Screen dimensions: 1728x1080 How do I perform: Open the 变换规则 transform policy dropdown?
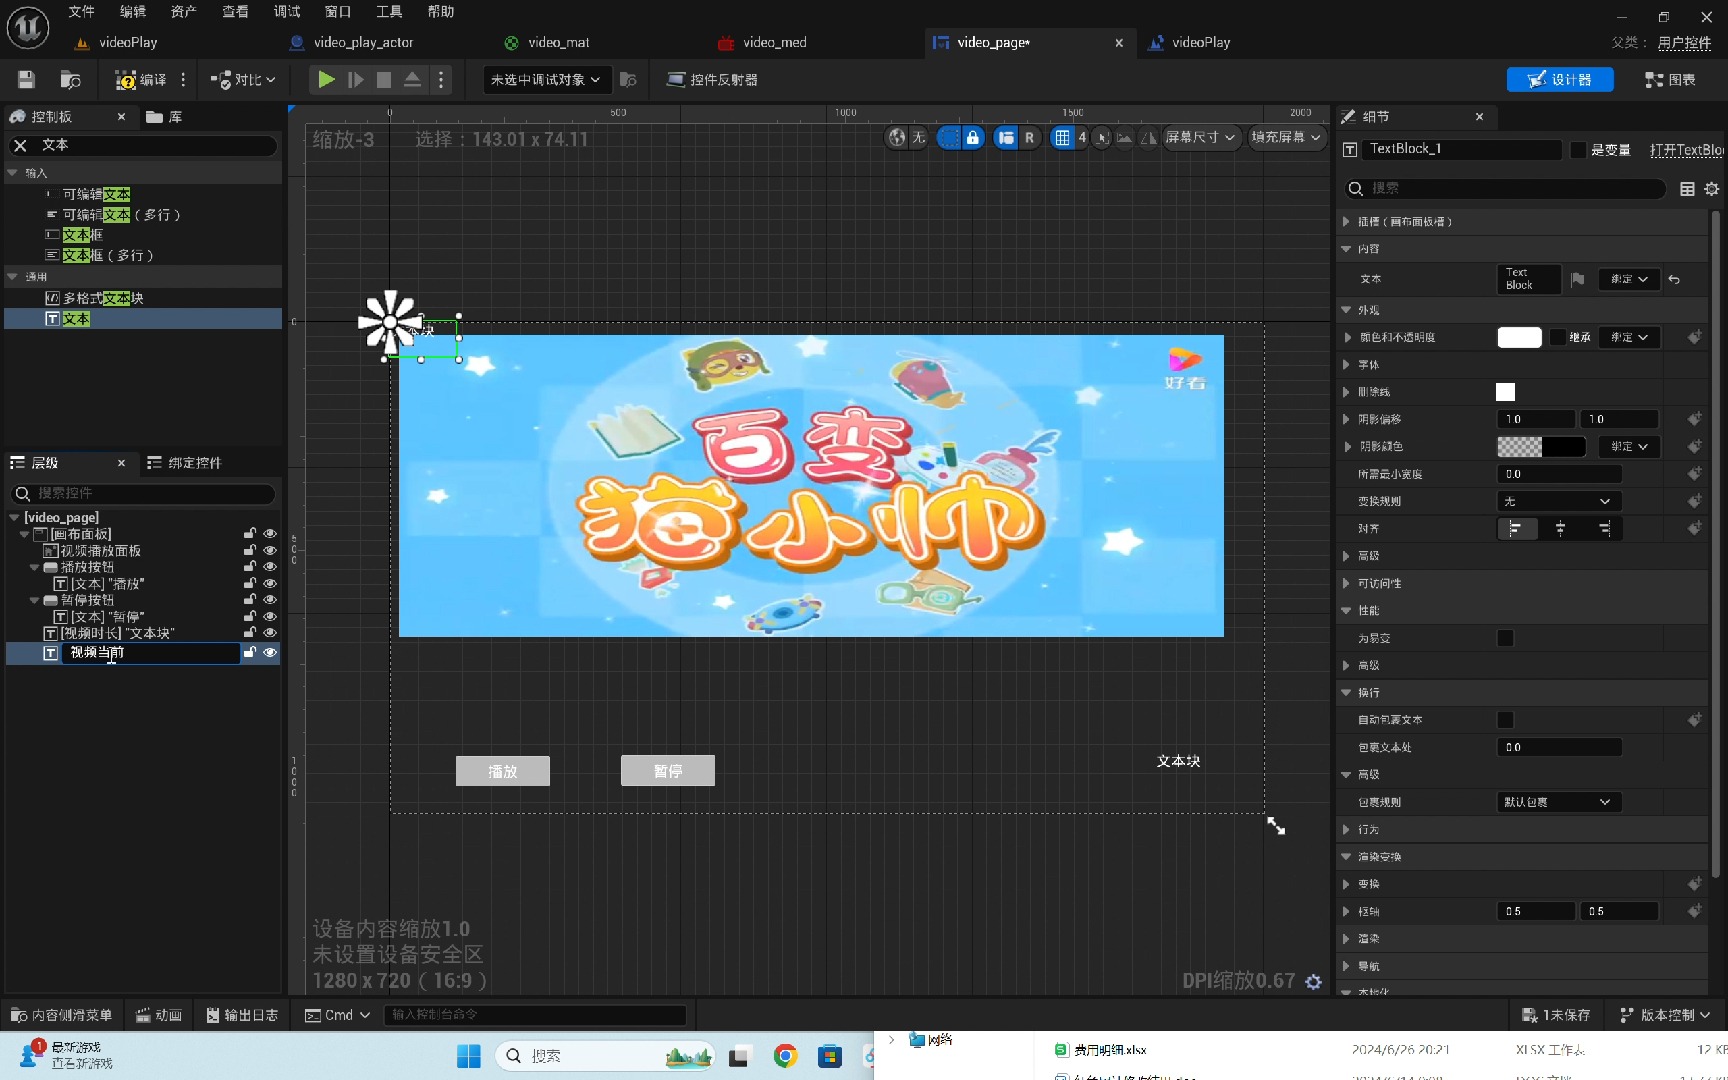pyautogui.click(x=1559, y=502)
